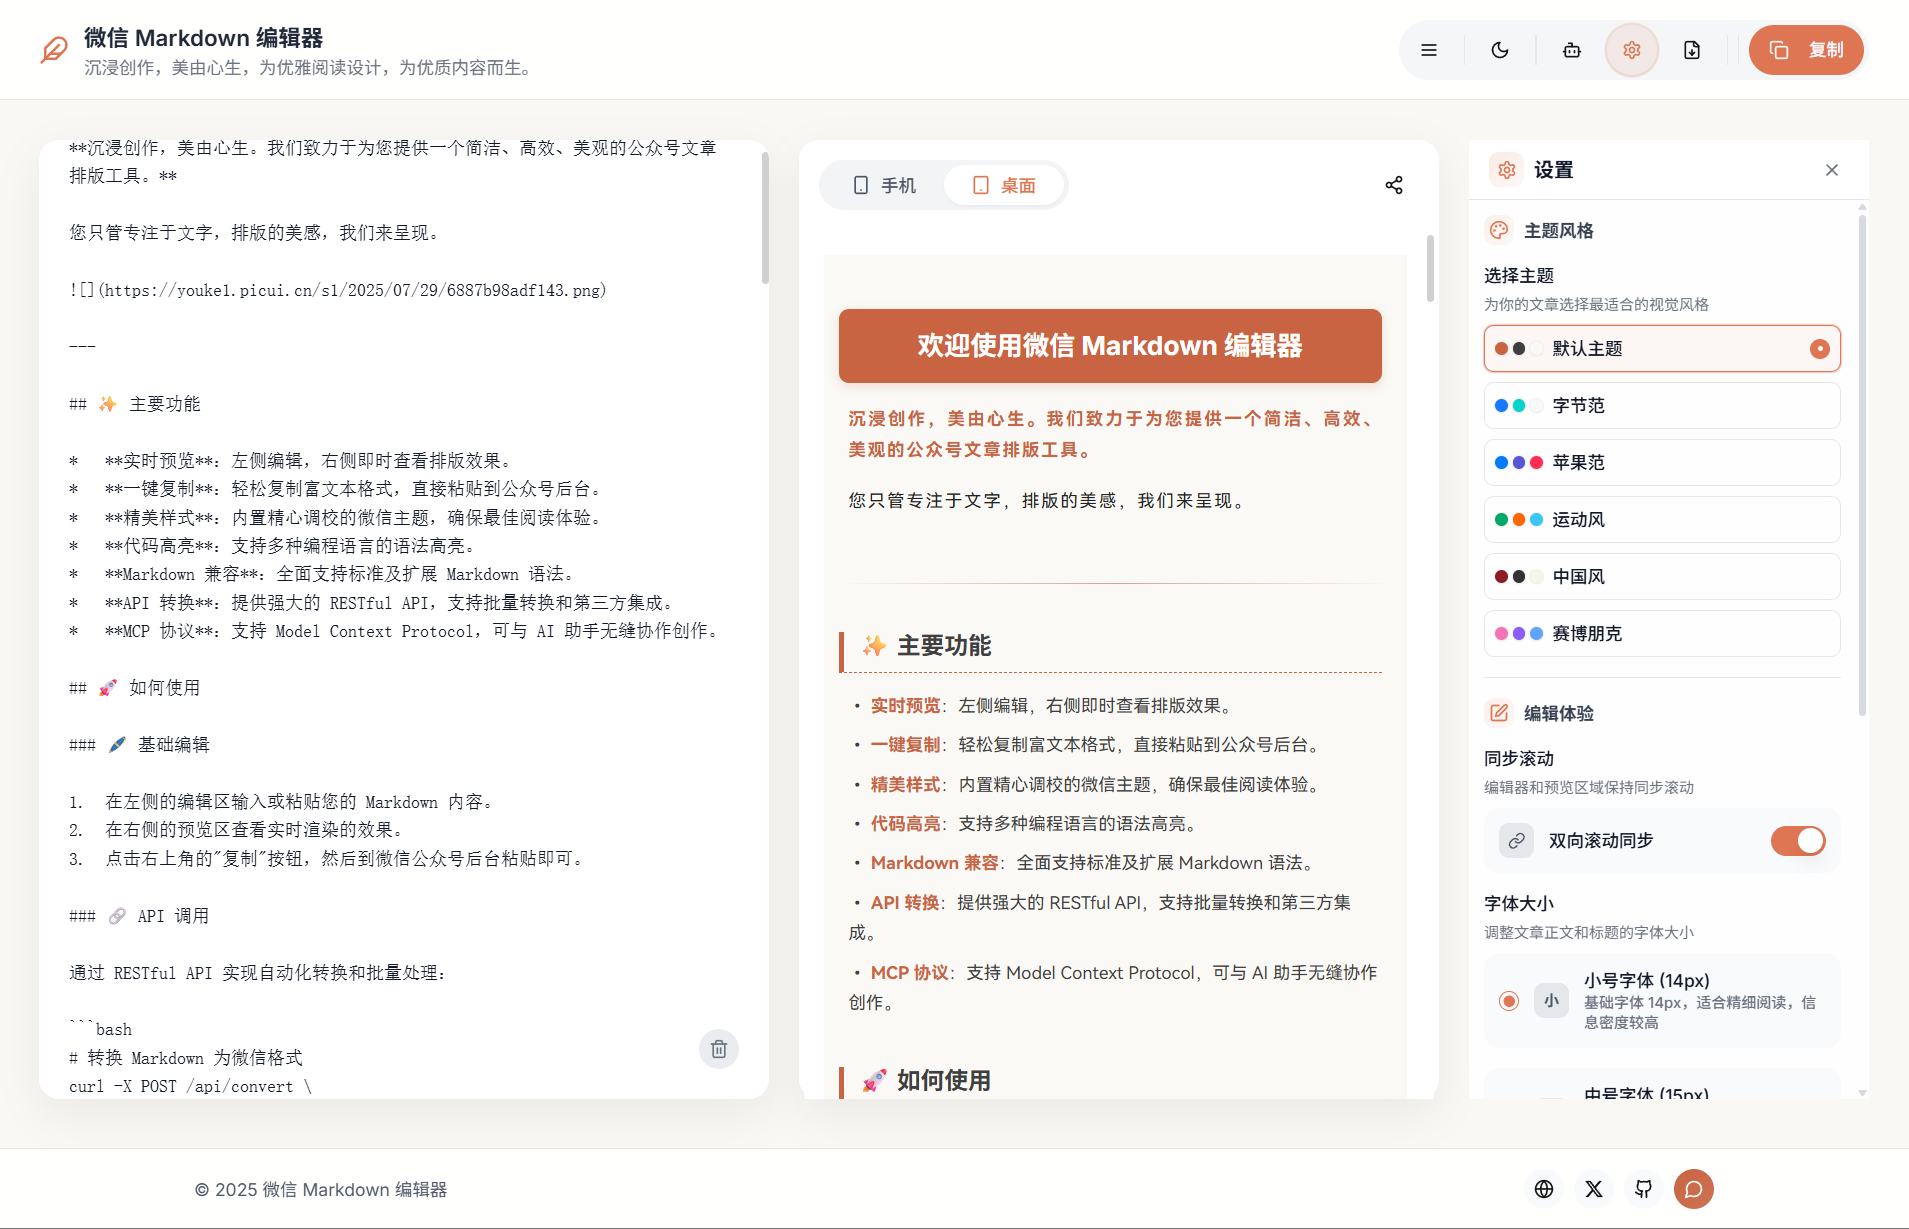Select the 赛博朋克 theme
Viewport: 1909px width, 1229px height.
coord(1662,633)
